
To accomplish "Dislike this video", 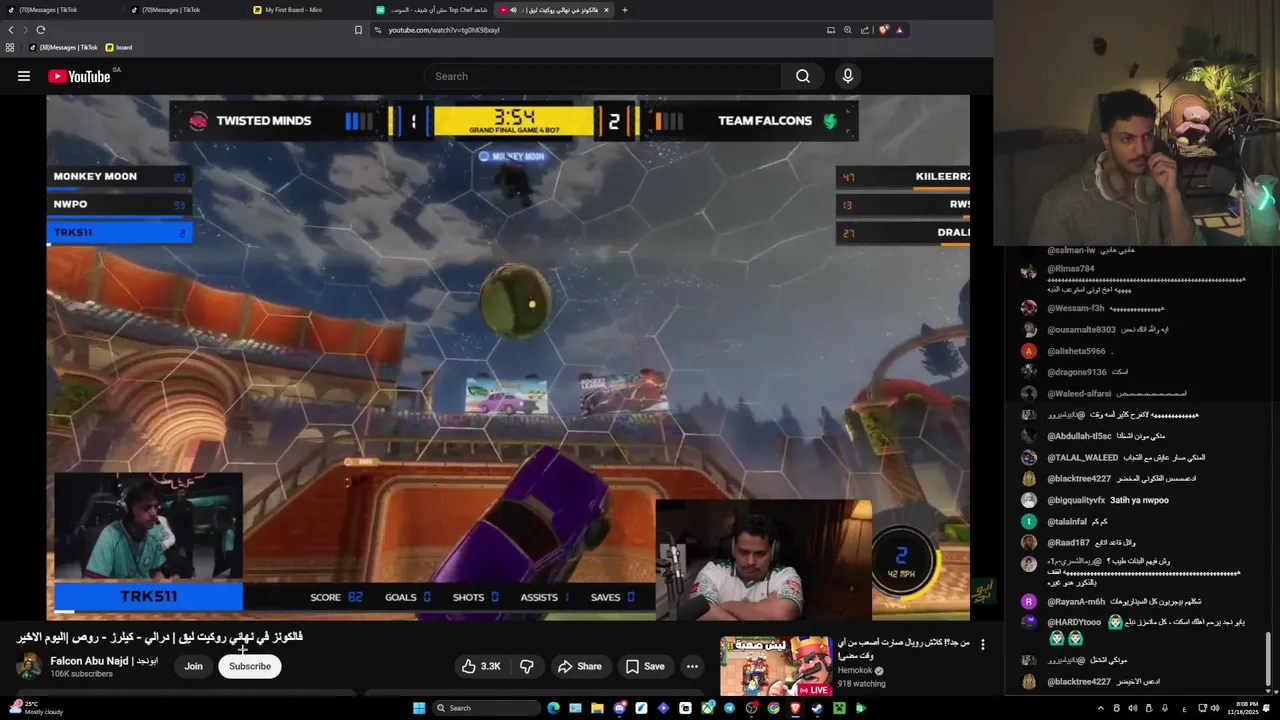I will coord(527,666).
